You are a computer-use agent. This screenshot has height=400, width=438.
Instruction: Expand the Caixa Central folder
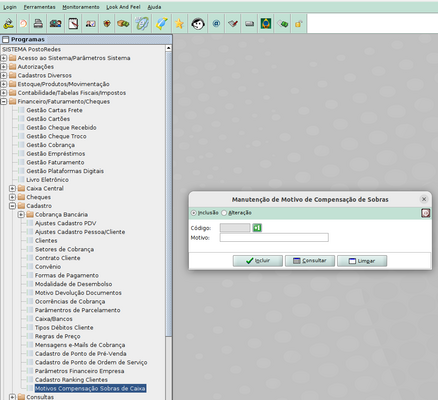tap(12, 188)
